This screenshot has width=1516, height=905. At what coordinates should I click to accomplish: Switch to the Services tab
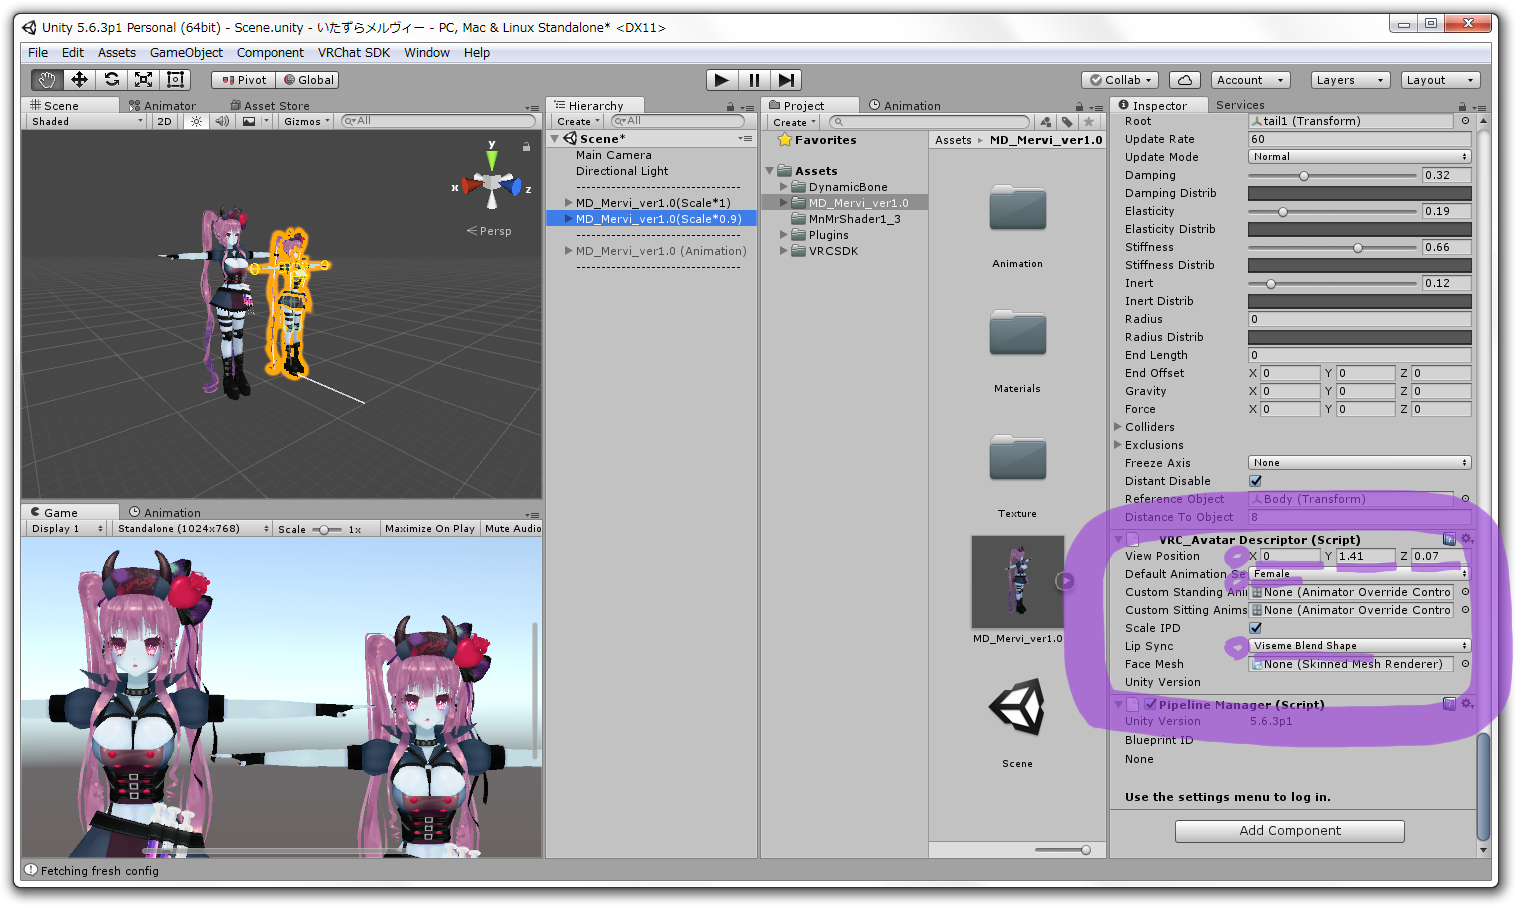point(1240,105)
